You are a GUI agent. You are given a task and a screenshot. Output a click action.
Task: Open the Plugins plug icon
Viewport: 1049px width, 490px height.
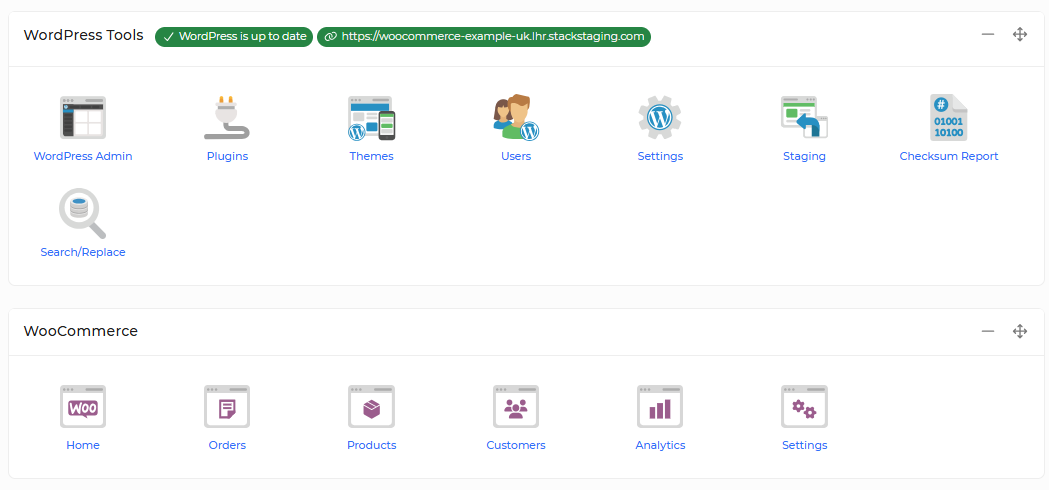tap(227, 117)
